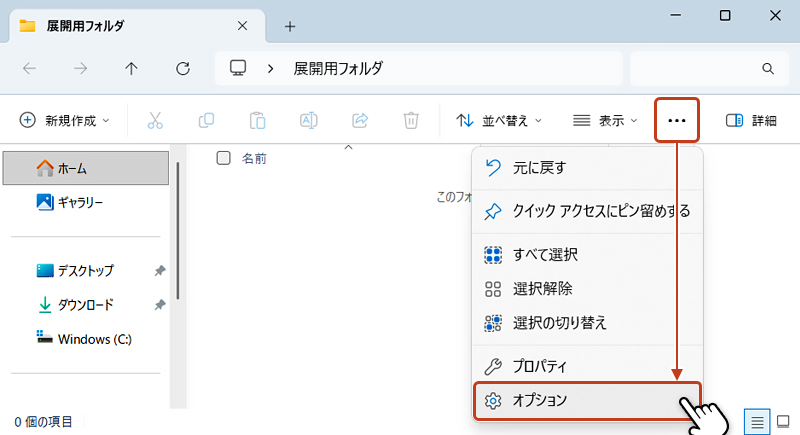
Task: Click the Paste clipboard icon
Action: click(257, 120)
